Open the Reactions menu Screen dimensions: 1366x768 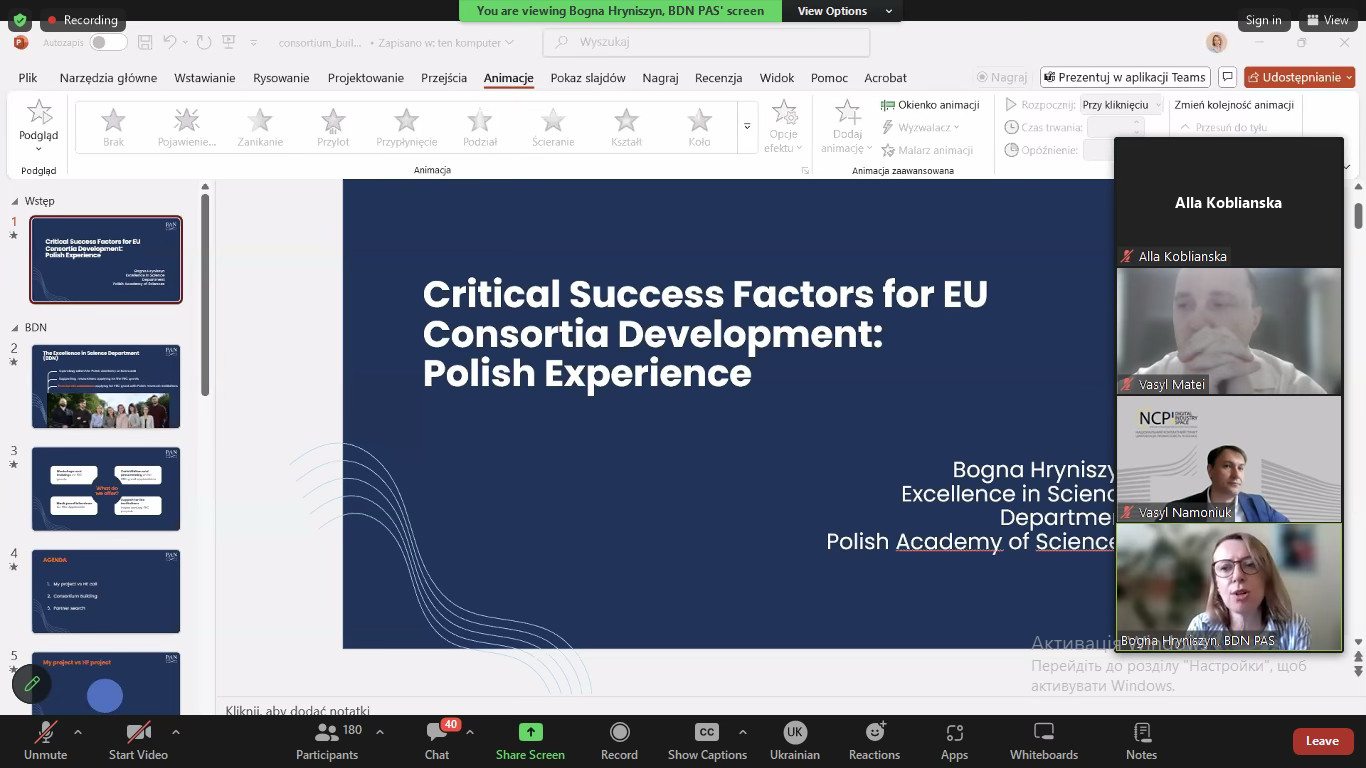[x=874, y=741]
